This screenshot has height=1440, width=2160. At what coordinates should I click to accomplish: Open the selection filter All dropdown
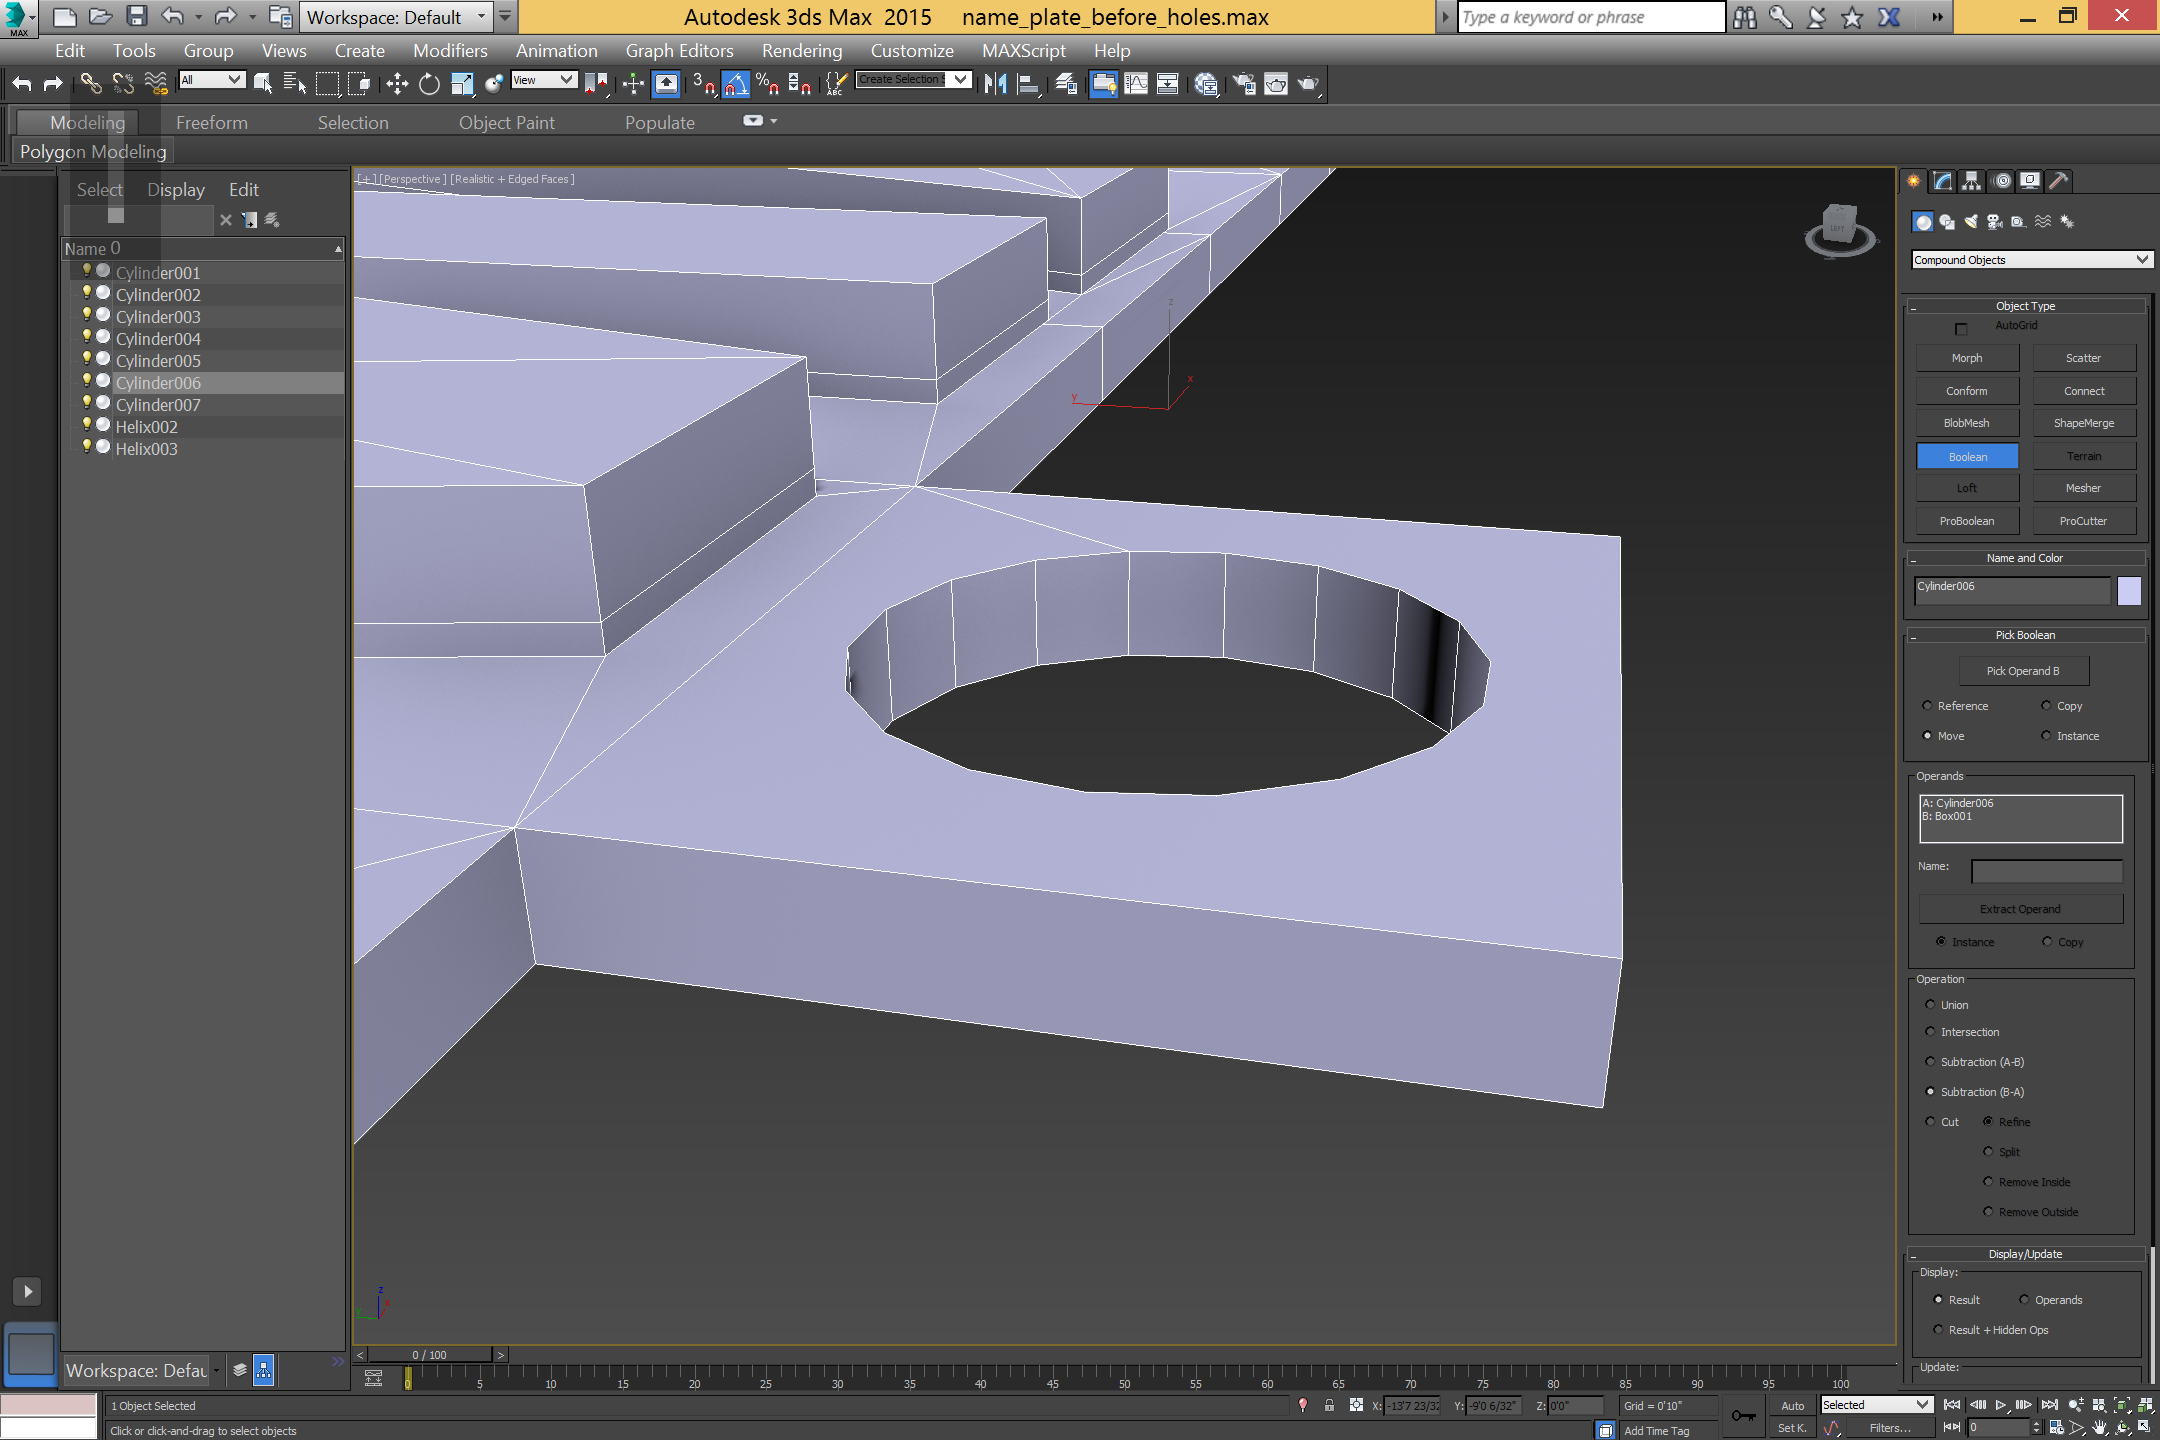click(x=212, y=80)
